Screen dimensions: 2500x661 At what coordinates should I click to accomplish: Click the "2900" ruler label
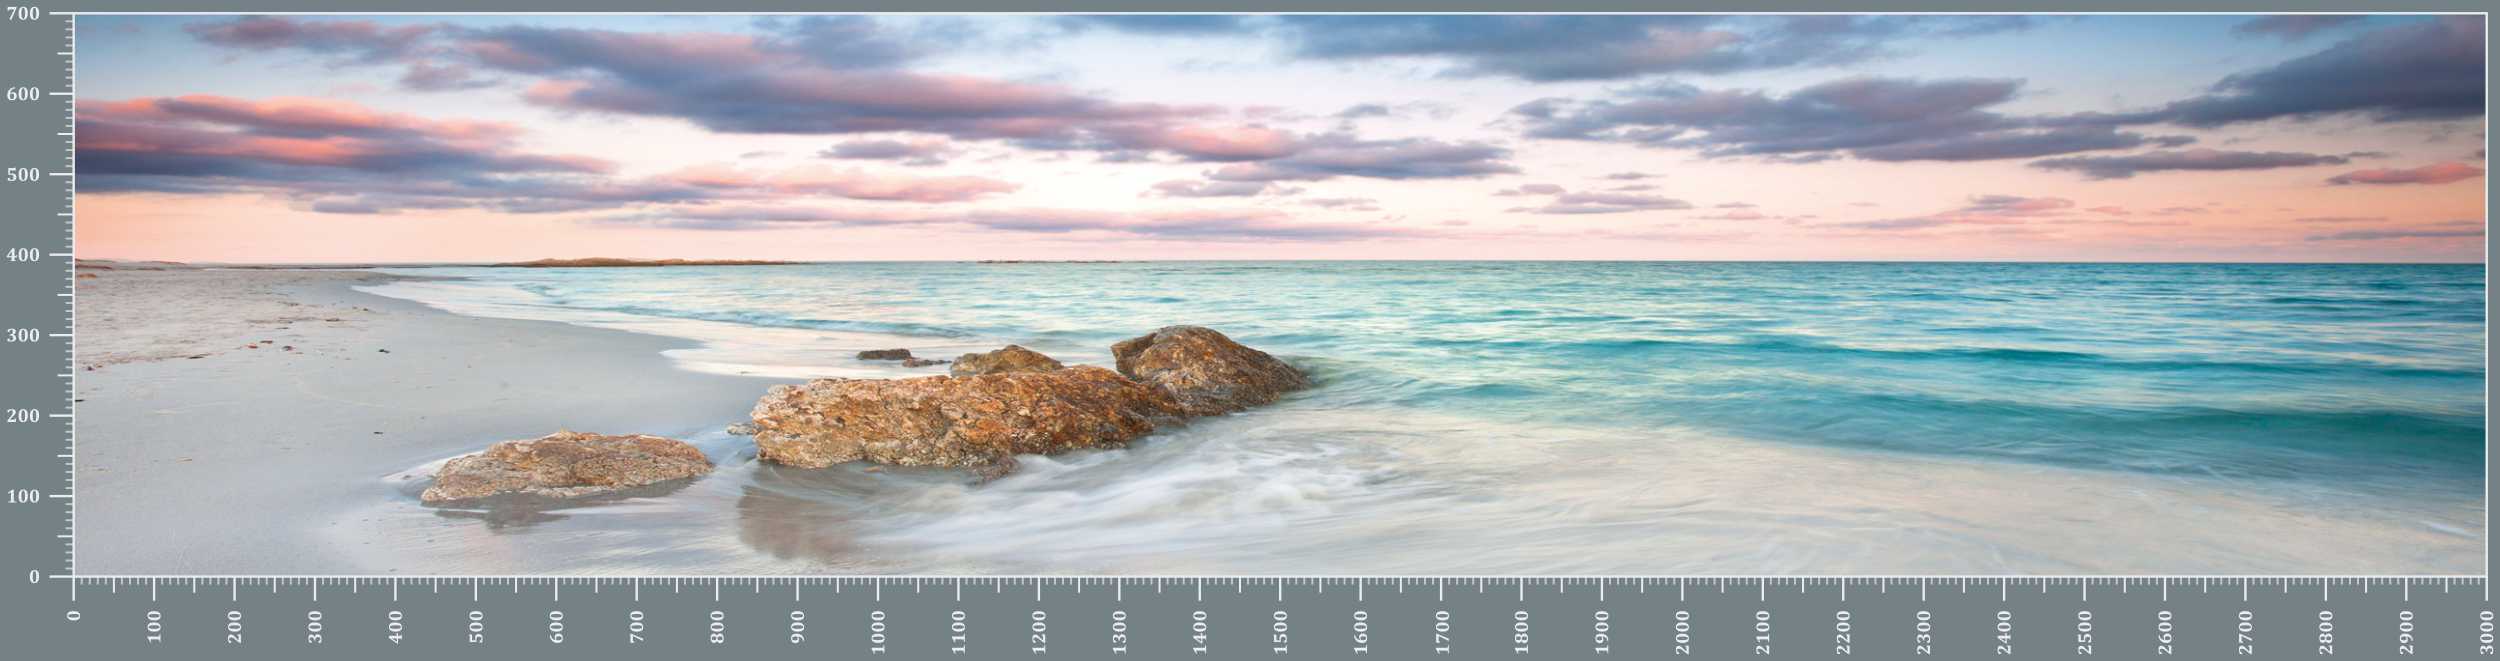(x=2406, y=631)
